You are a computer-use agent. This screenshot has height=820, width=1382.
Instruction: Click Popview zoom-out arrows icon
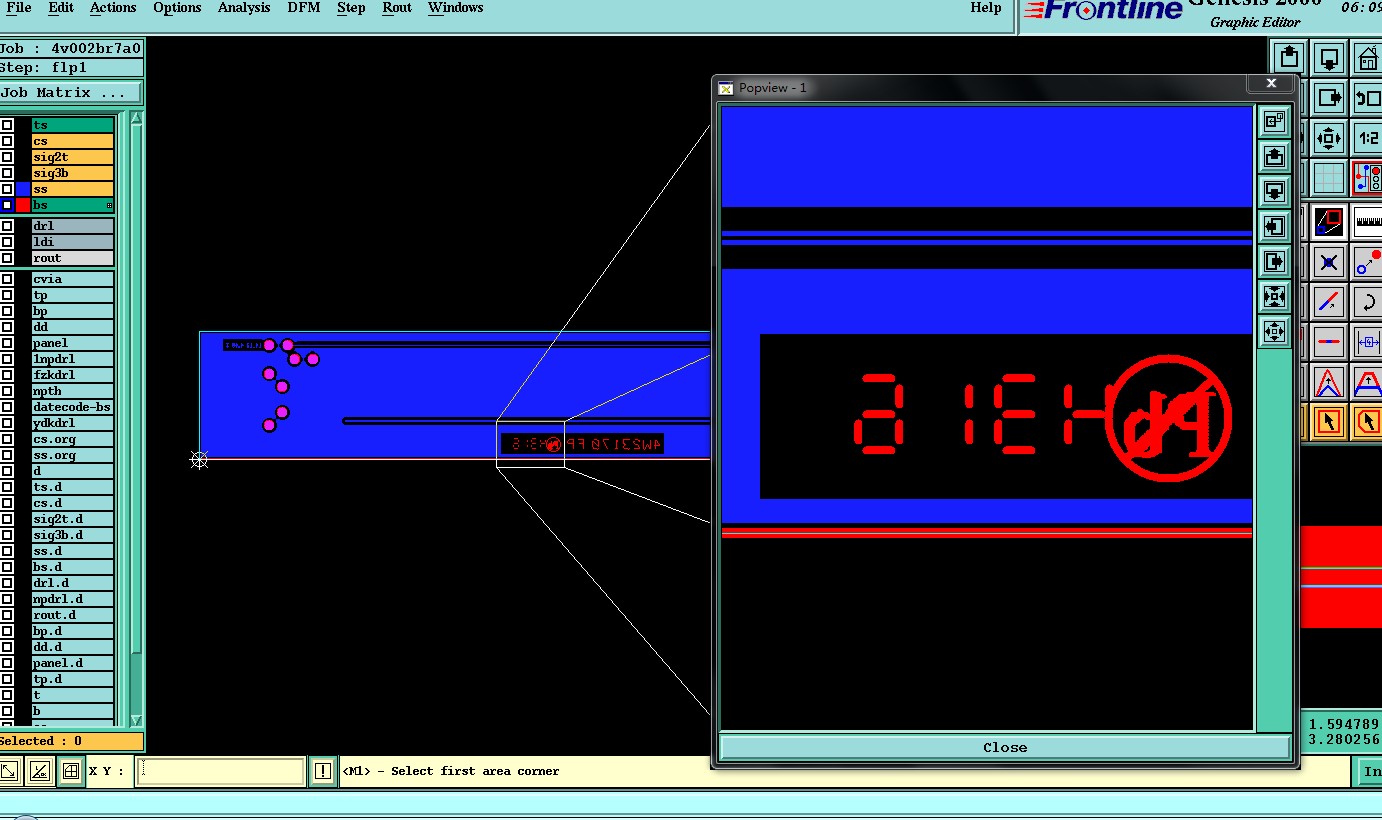pos(1274,331)
